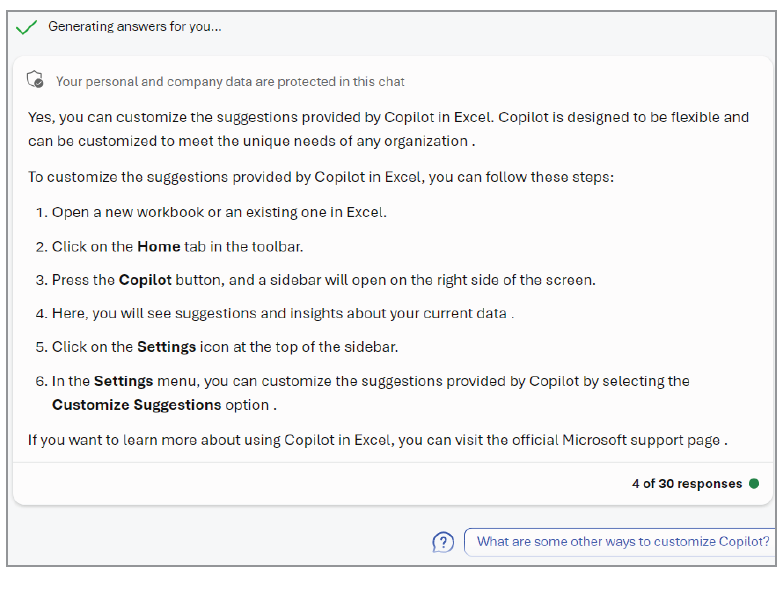
Task: Click the question mark chat bubble icon
Action: (x=442, y=542)
